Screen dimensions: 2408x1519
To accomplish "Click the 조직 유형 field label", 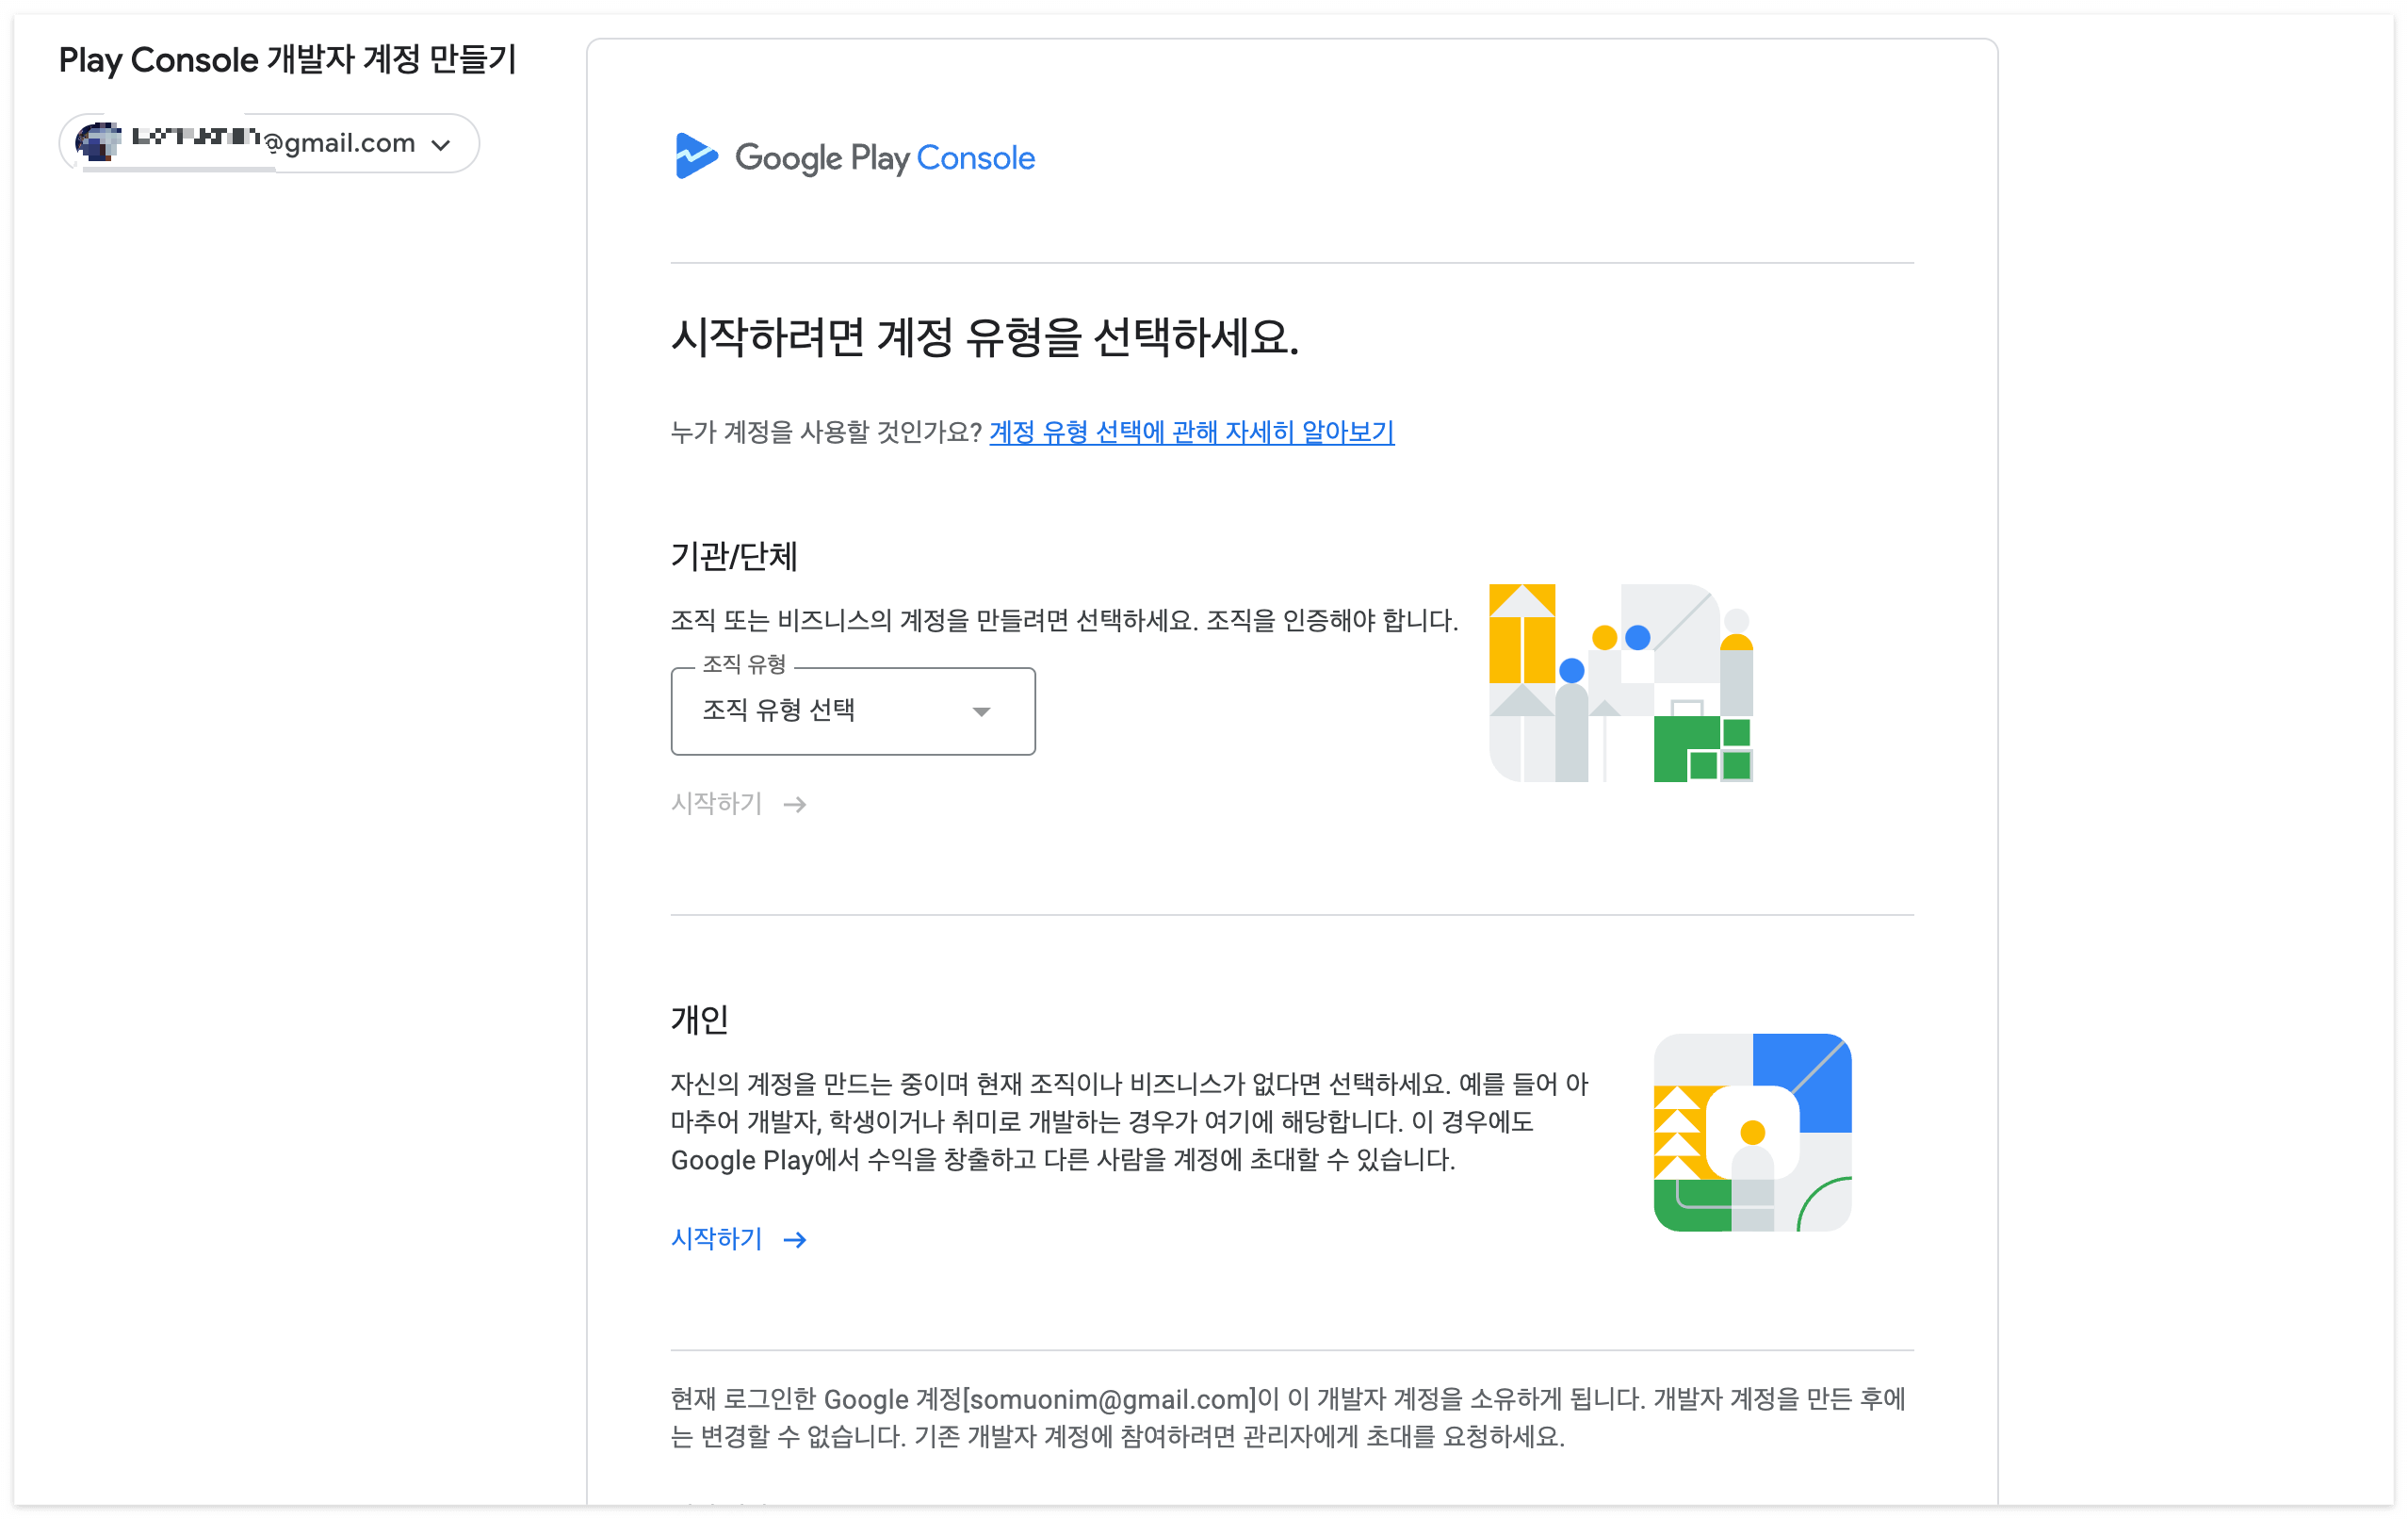I will tap(744, 664).
